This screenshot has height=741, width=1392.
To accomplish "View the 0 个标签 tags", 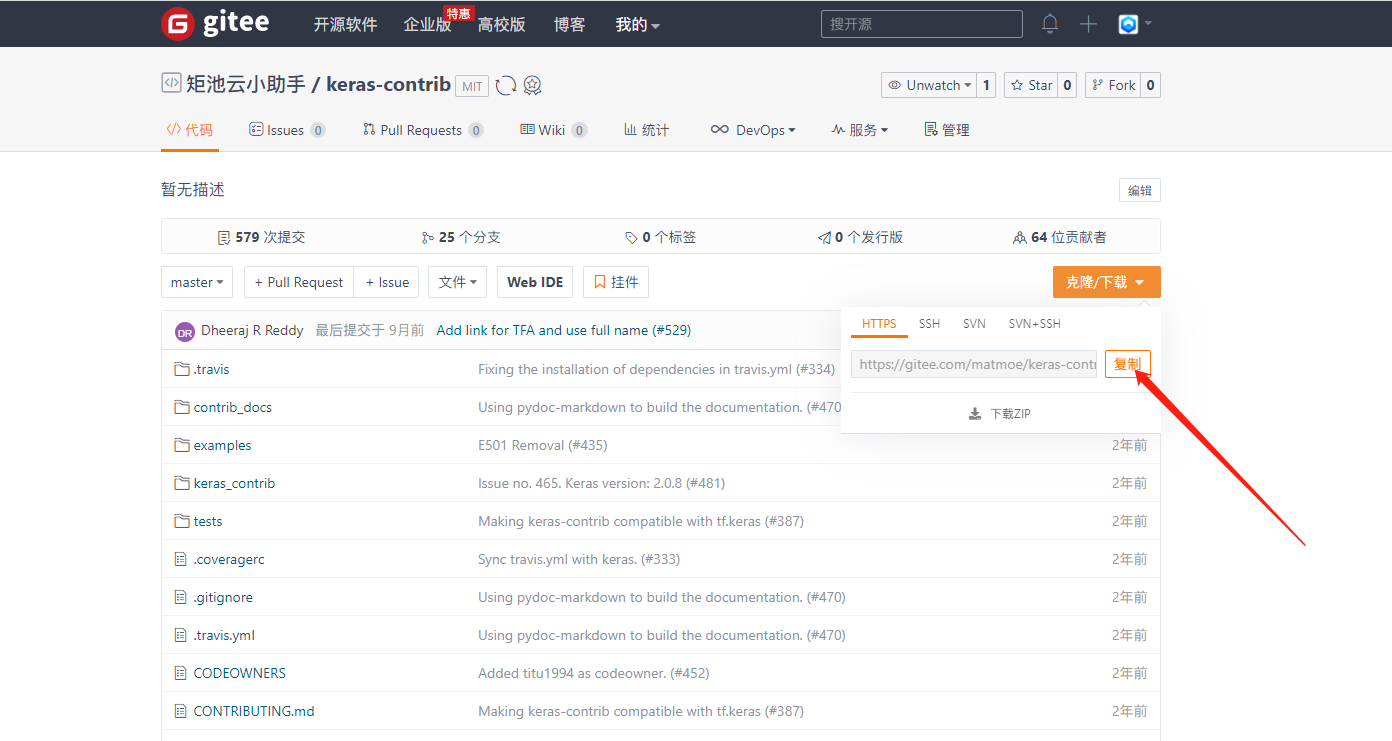I will 660,237.
